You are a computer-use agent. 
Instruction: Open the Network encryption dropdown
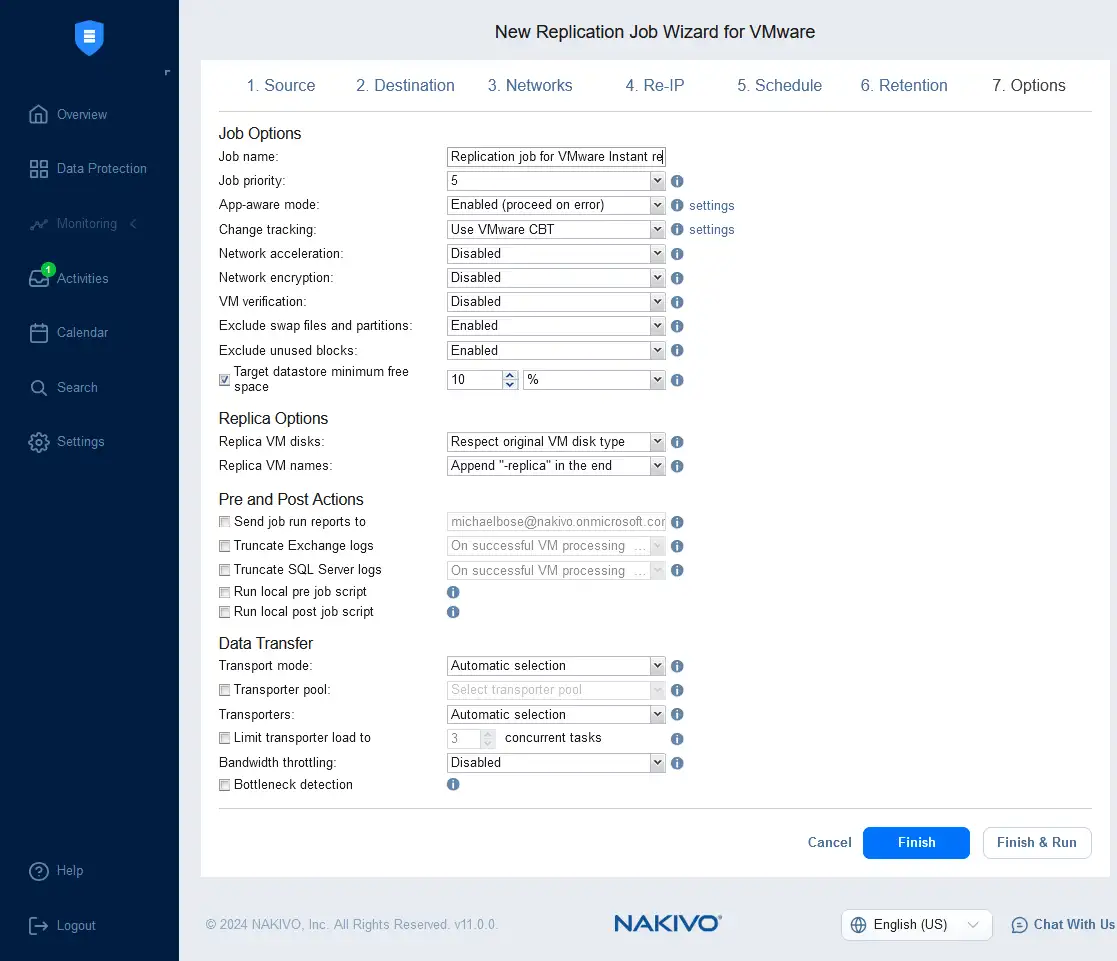[556, 278]
